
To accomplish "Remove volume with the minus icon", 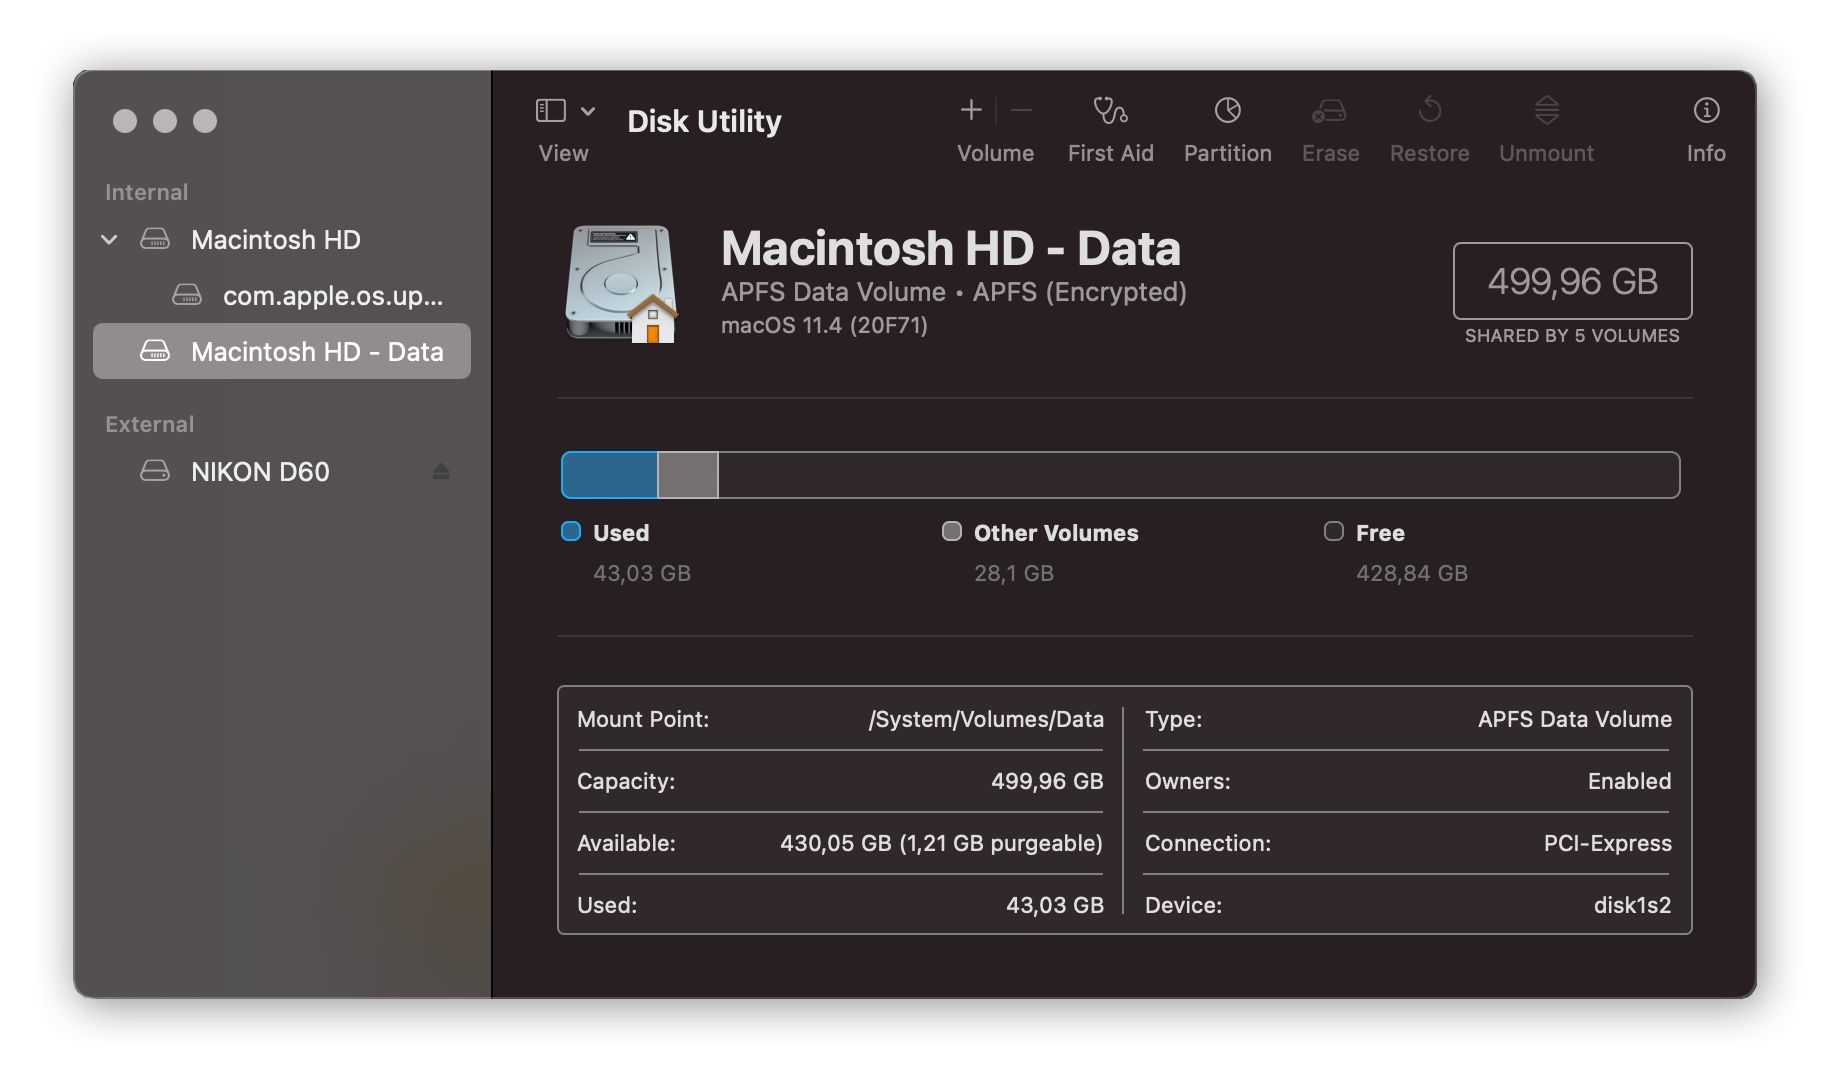I will (1021, 110).
